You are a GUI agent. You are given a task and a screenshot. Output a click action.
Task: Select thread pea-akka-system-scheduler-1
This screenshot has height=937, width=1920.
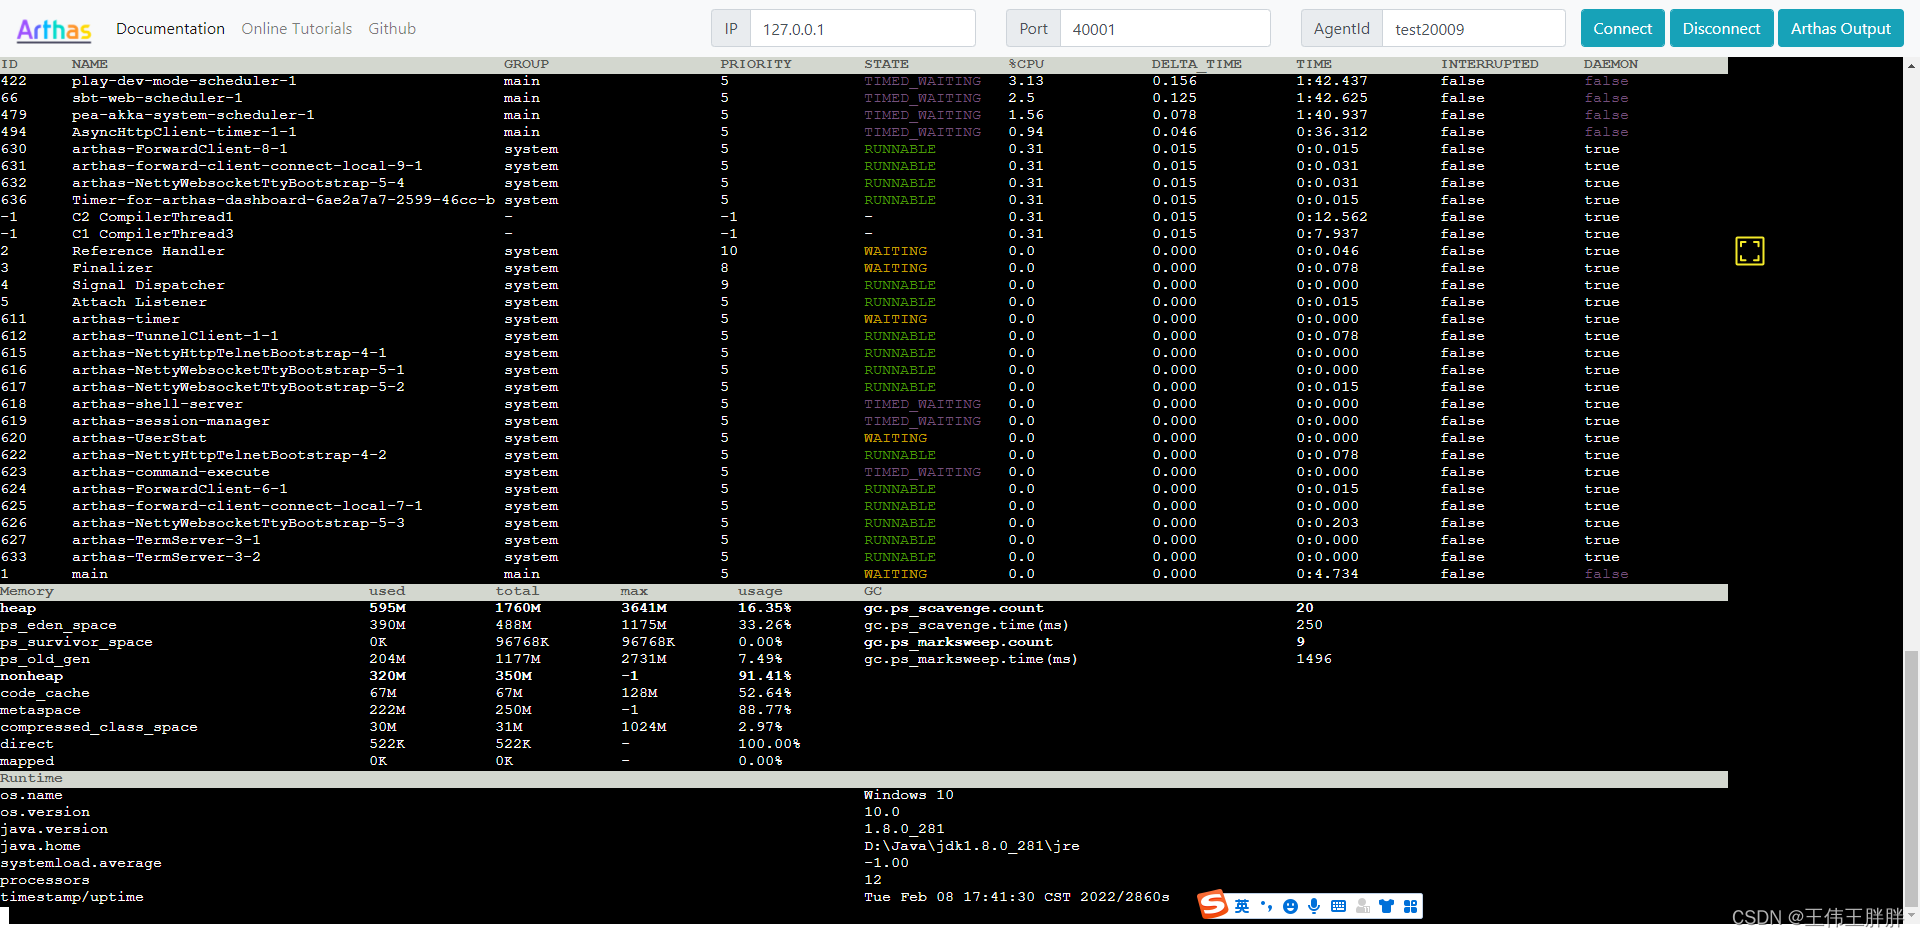click(193, 115)
